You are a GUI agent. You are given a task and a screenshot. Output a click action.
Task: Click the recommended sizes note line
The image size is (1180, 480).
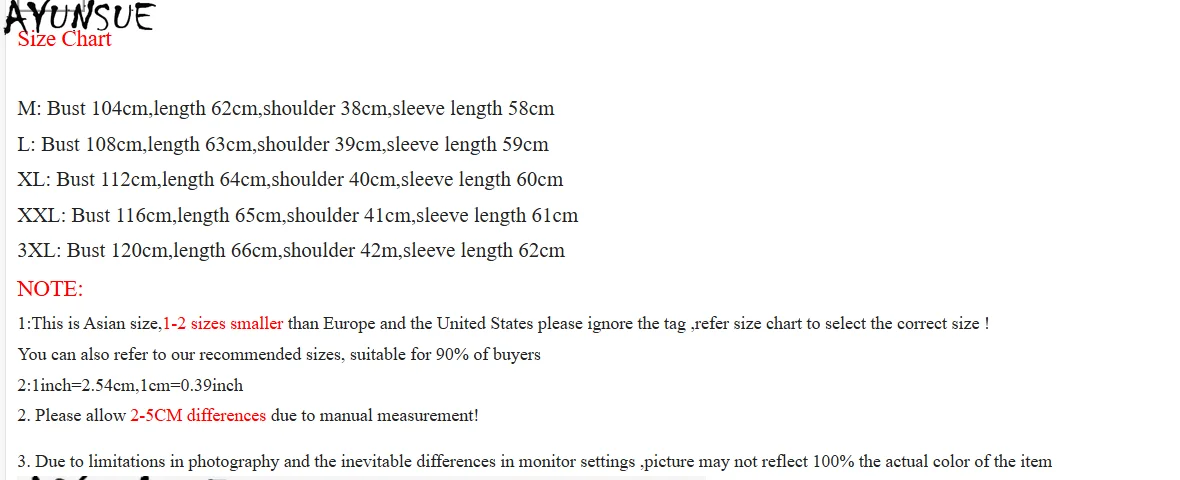coord(279,355)
